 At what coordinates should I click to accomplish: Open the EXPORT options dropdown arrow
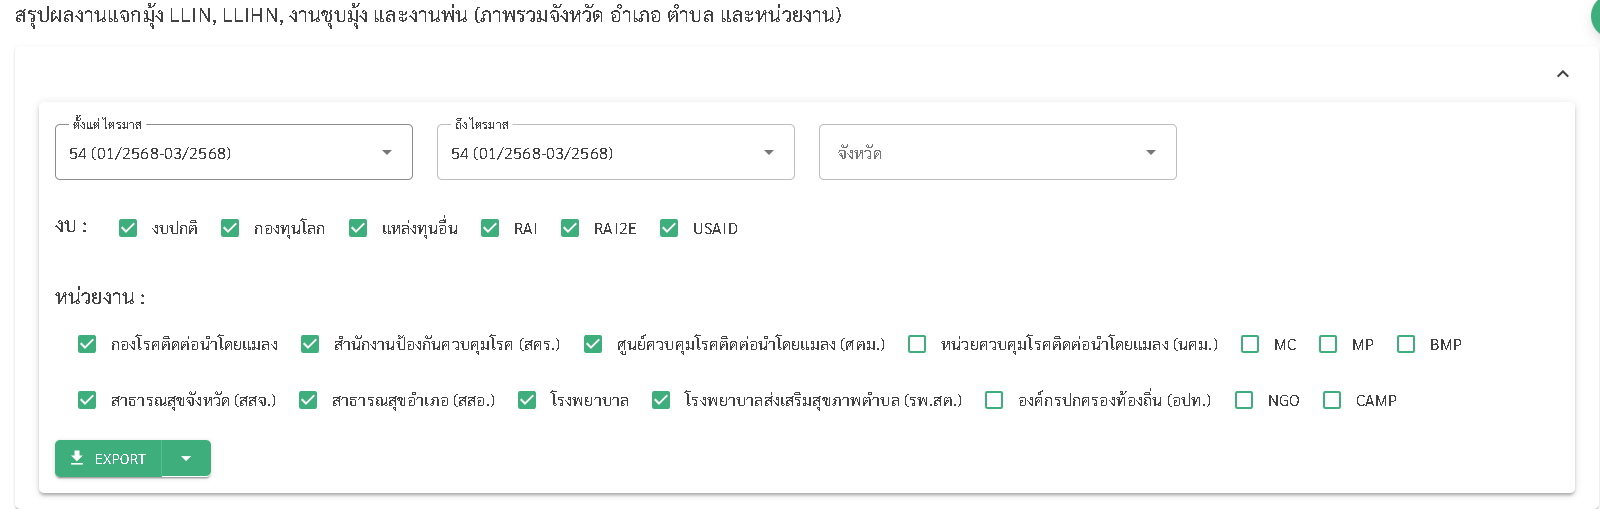point(186,459)
